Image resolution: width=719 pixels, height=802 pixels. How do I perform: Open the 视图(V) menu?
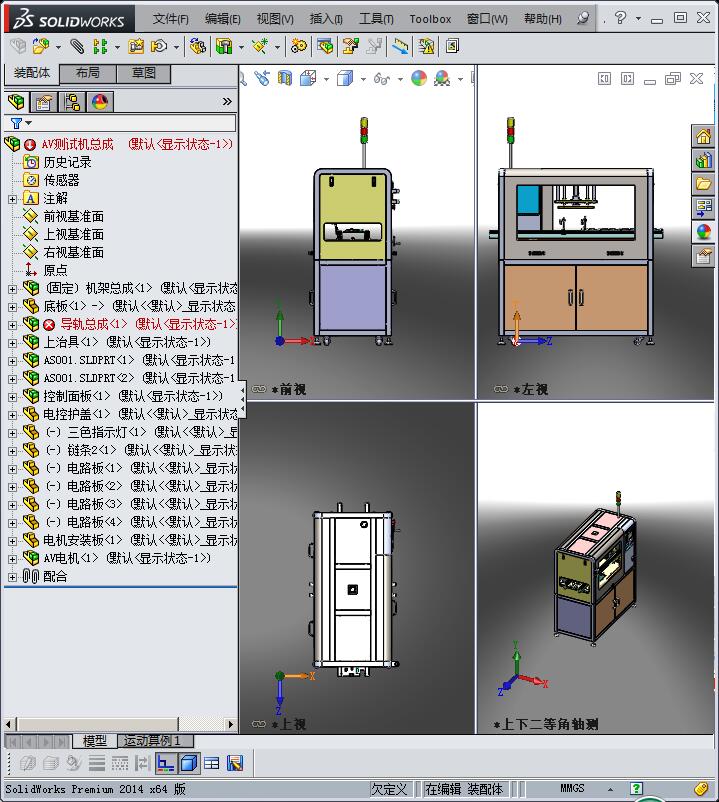coord(275,19)
